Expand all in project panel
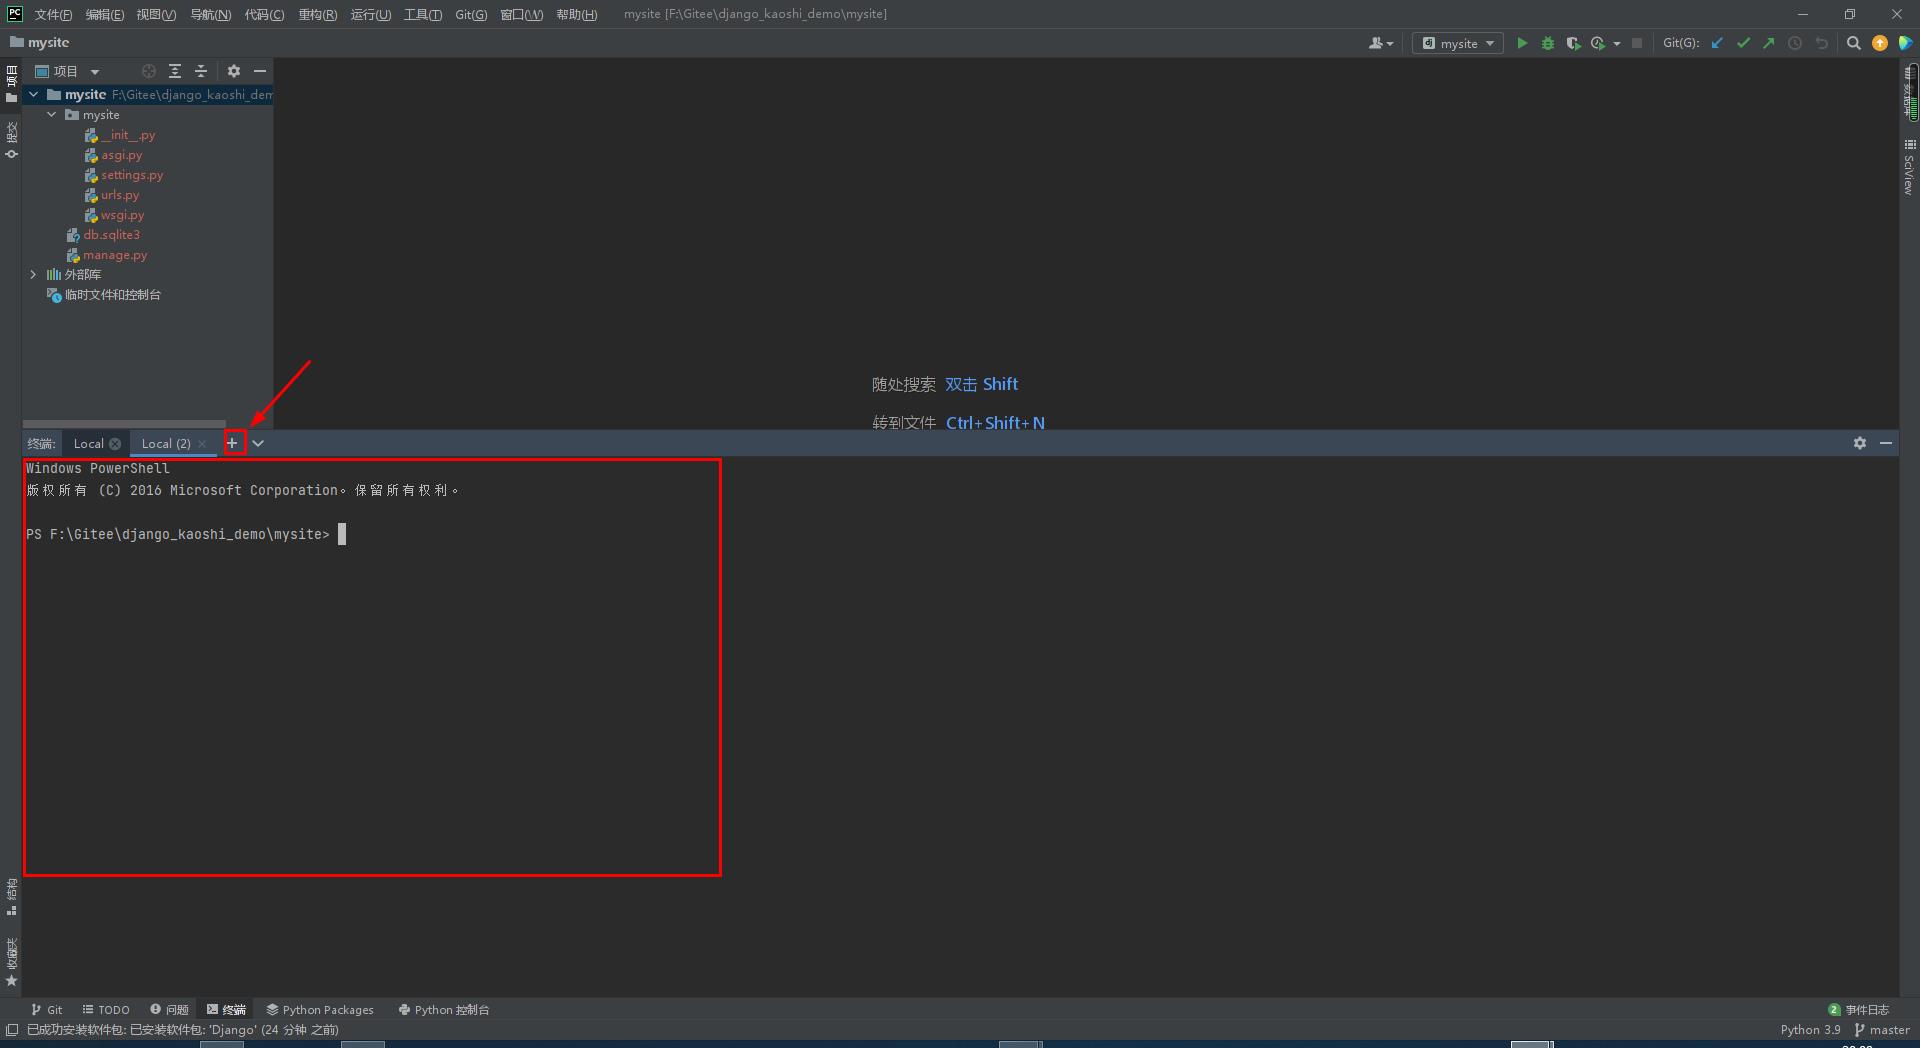Image resolution: width=1920 pixels, height=1048 pixels. click(175, 71)
